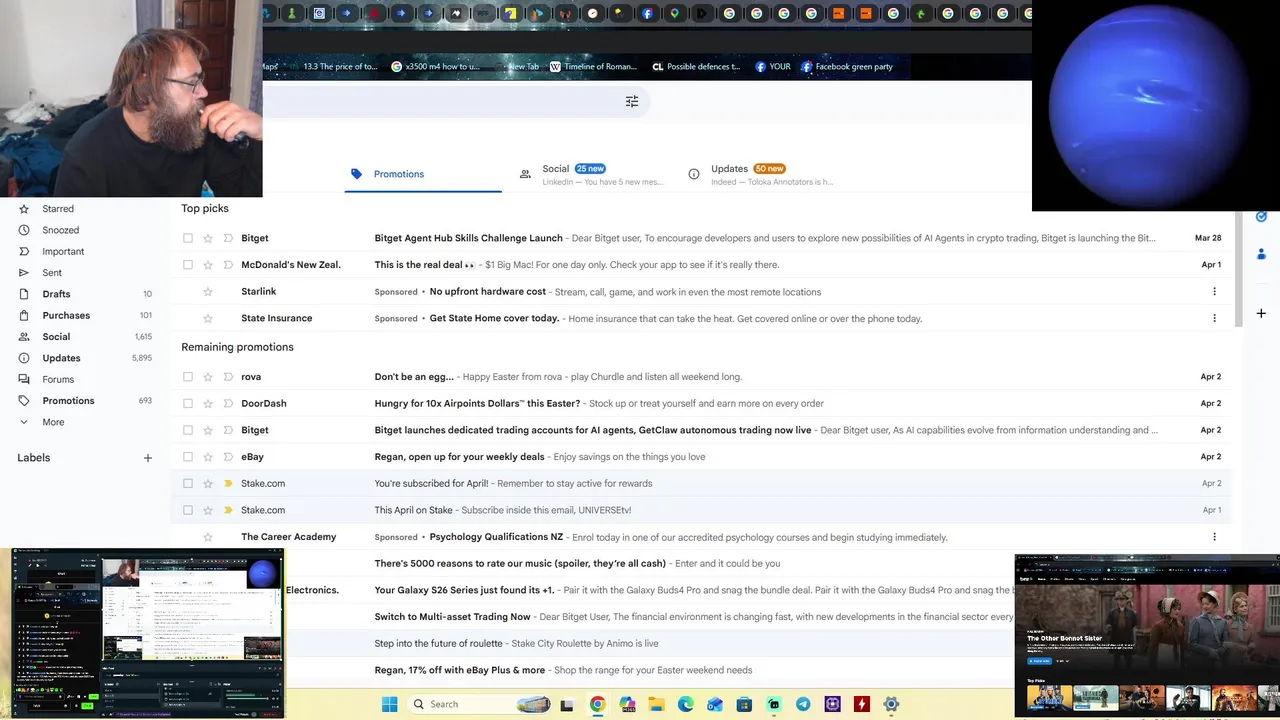Viewport: 1280px width, 720px height.
Task: Get add-ons with side panel plus
Action: tap(1261, 313)
